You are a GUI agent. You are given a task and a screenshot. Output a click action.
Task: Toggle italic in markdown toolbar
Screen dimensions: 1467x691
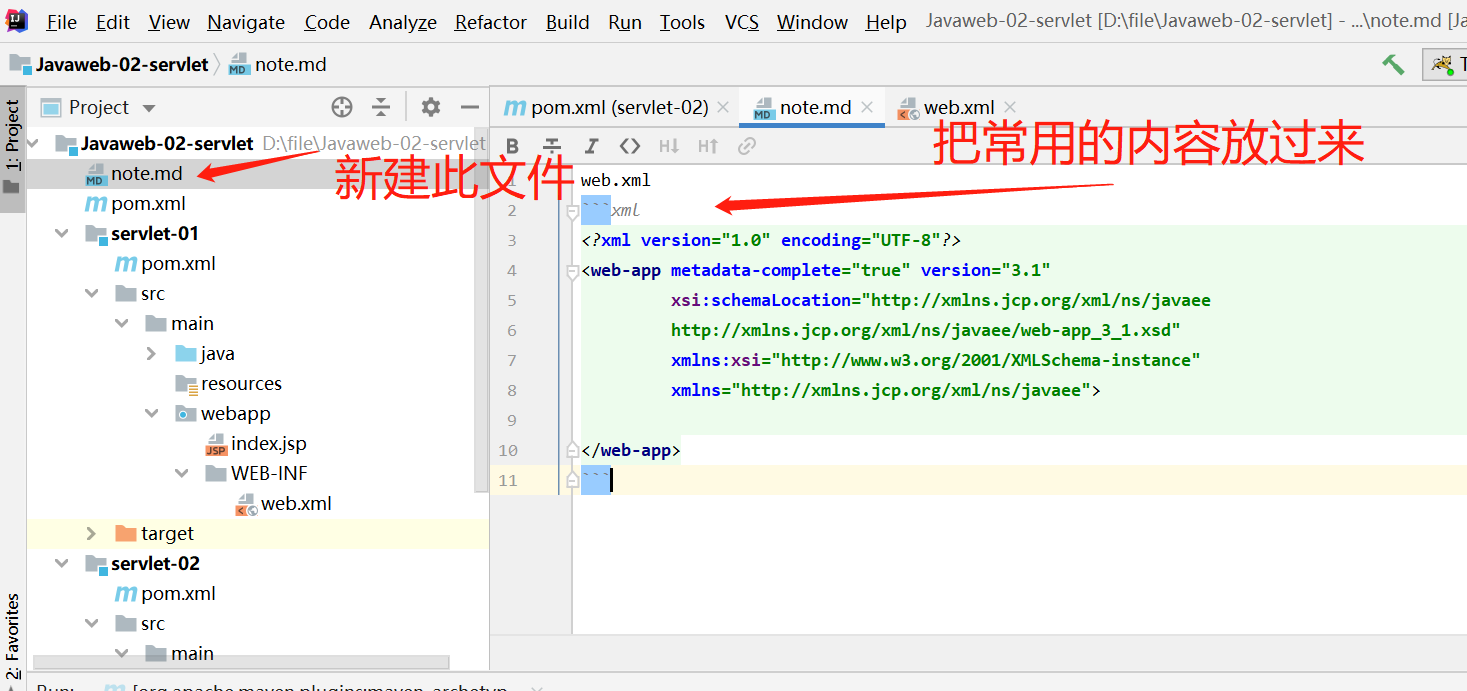pyautogui.click(x=591, y=146)
